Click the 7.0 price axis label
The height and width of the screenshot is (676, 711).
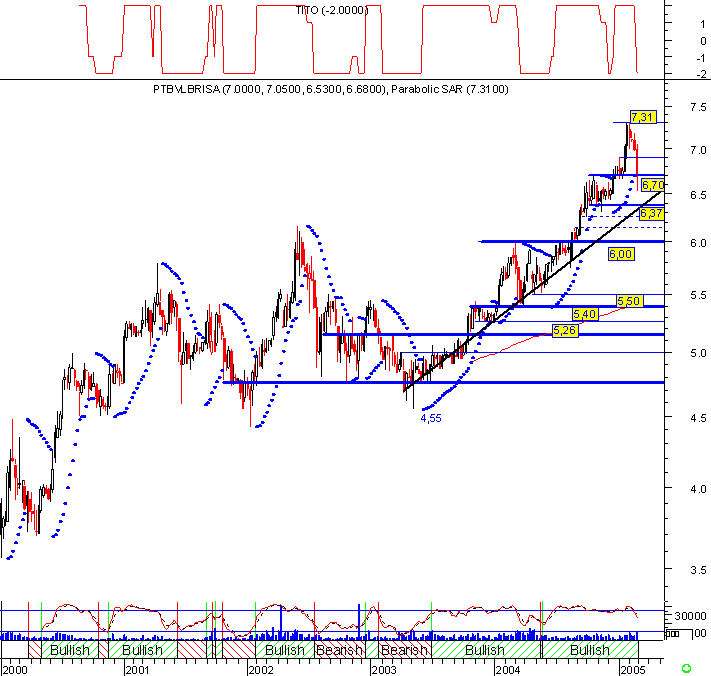[698, 150]
